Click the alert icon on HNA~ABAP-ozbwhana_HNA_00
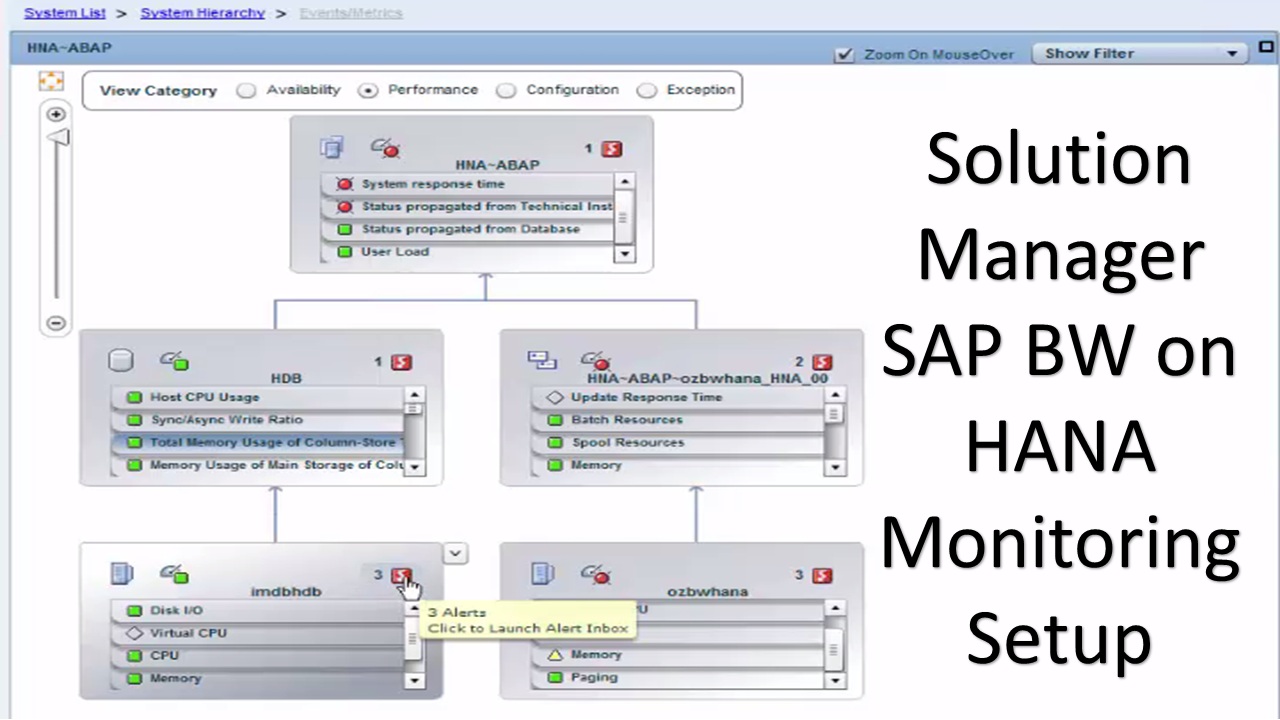This screenshot has height=720, width=1280. pyautogui.click(x=822, y=362)
